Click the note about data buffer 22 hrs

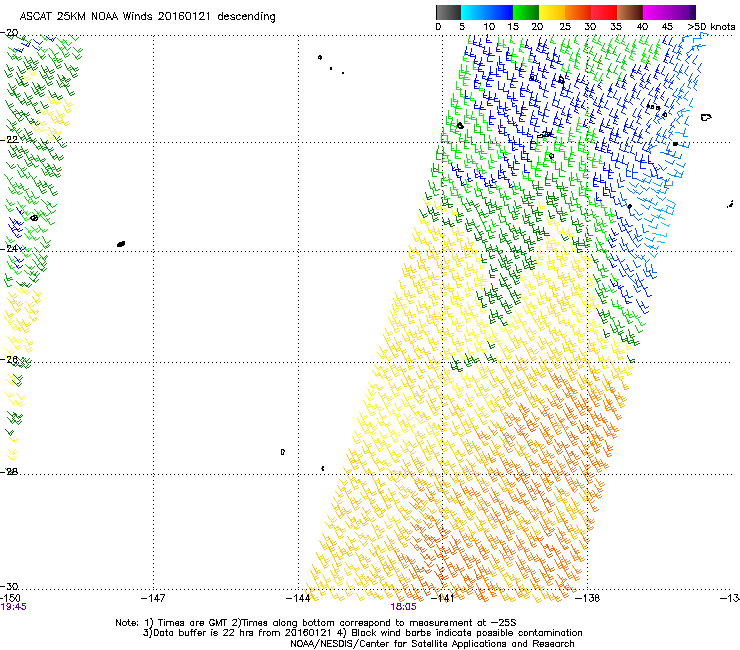pyautogui.click(x=362, y=633)
